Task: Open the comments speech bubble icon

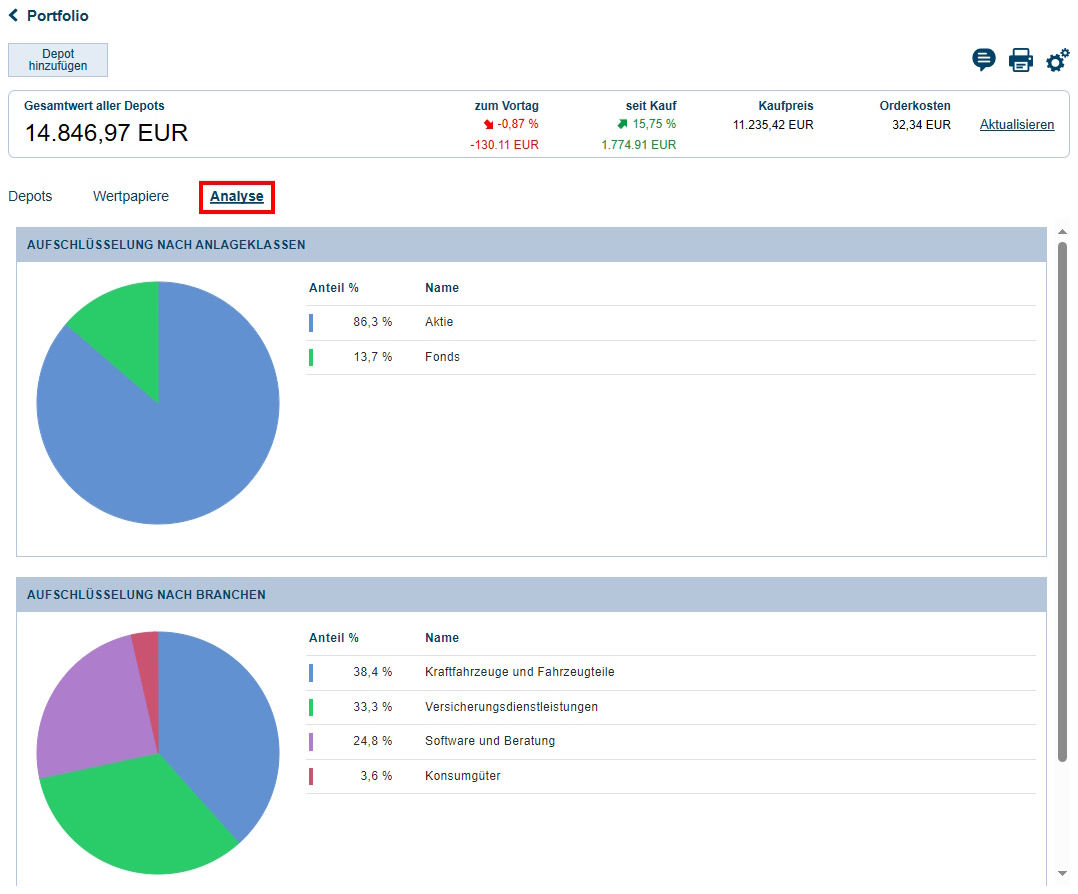Action: [984, 60]
